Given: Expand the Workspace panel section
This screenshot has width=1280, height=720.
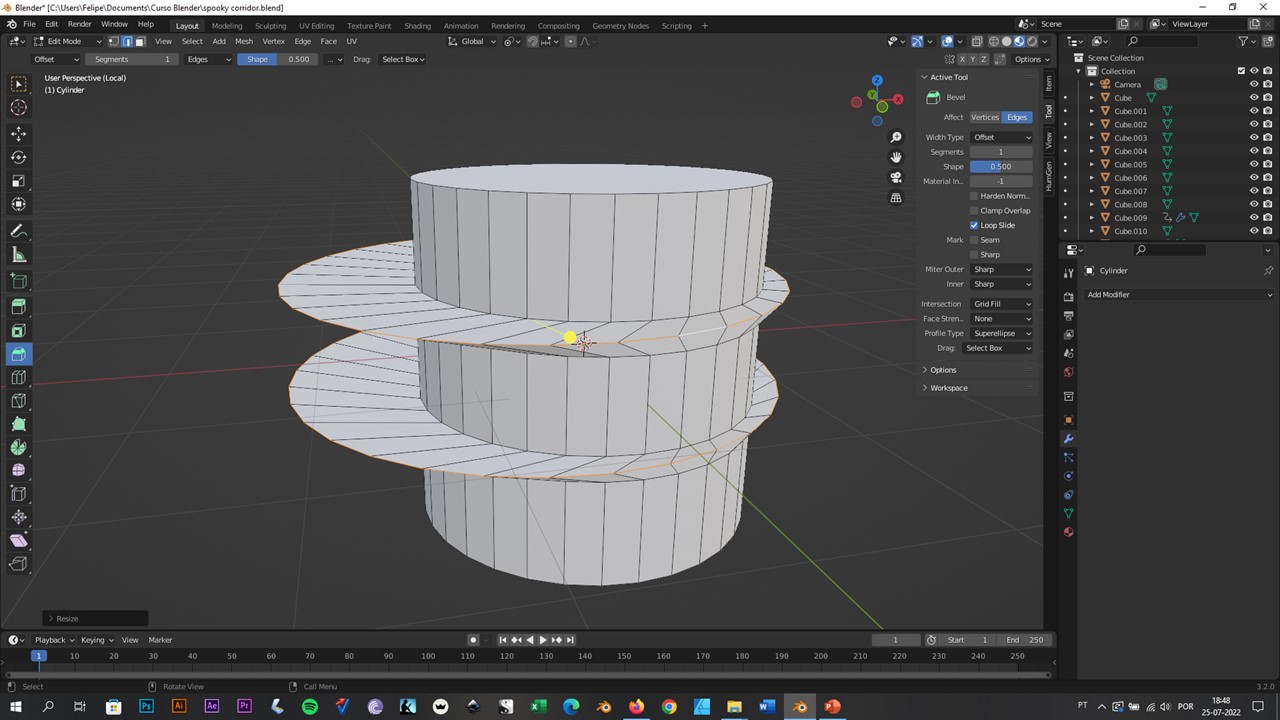Looking at the screenshot, I should pos(948,388).
